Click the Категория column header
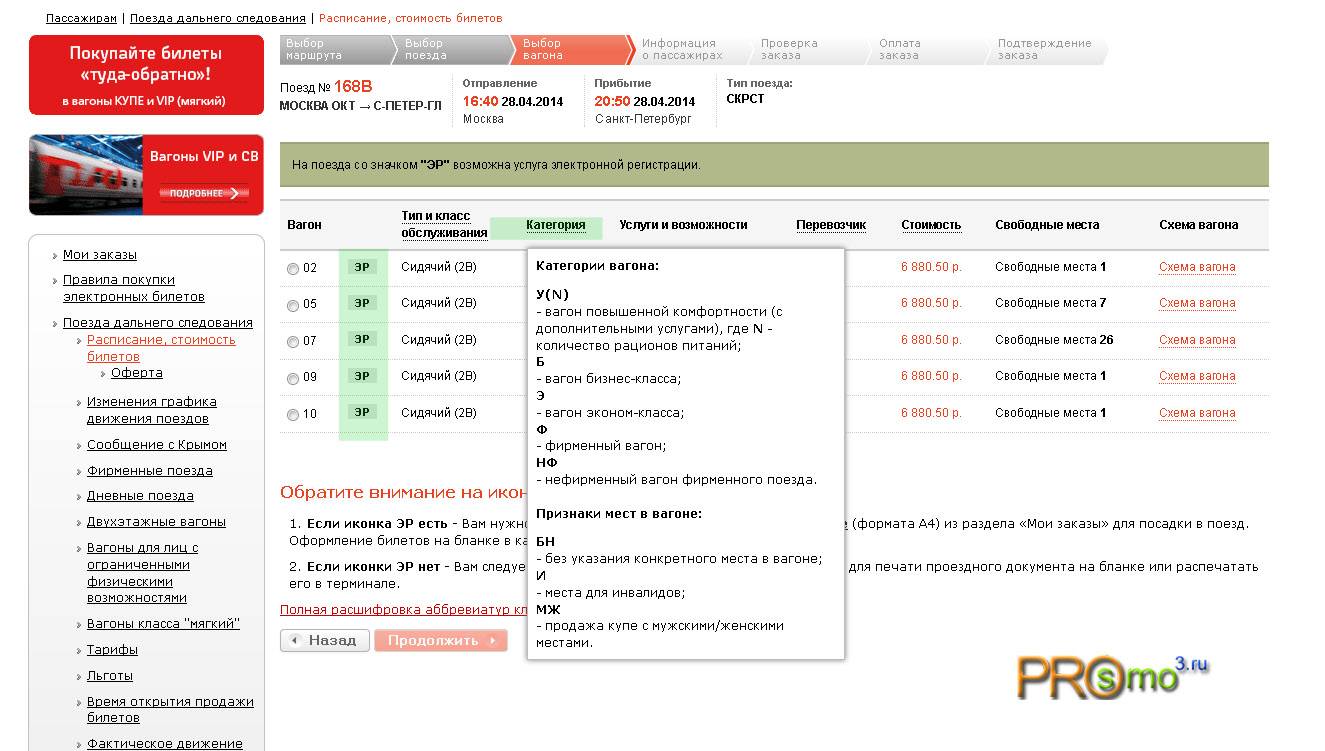Viewport: 1325px width, 751px height. pyautogui.click(x=556, y=225)
